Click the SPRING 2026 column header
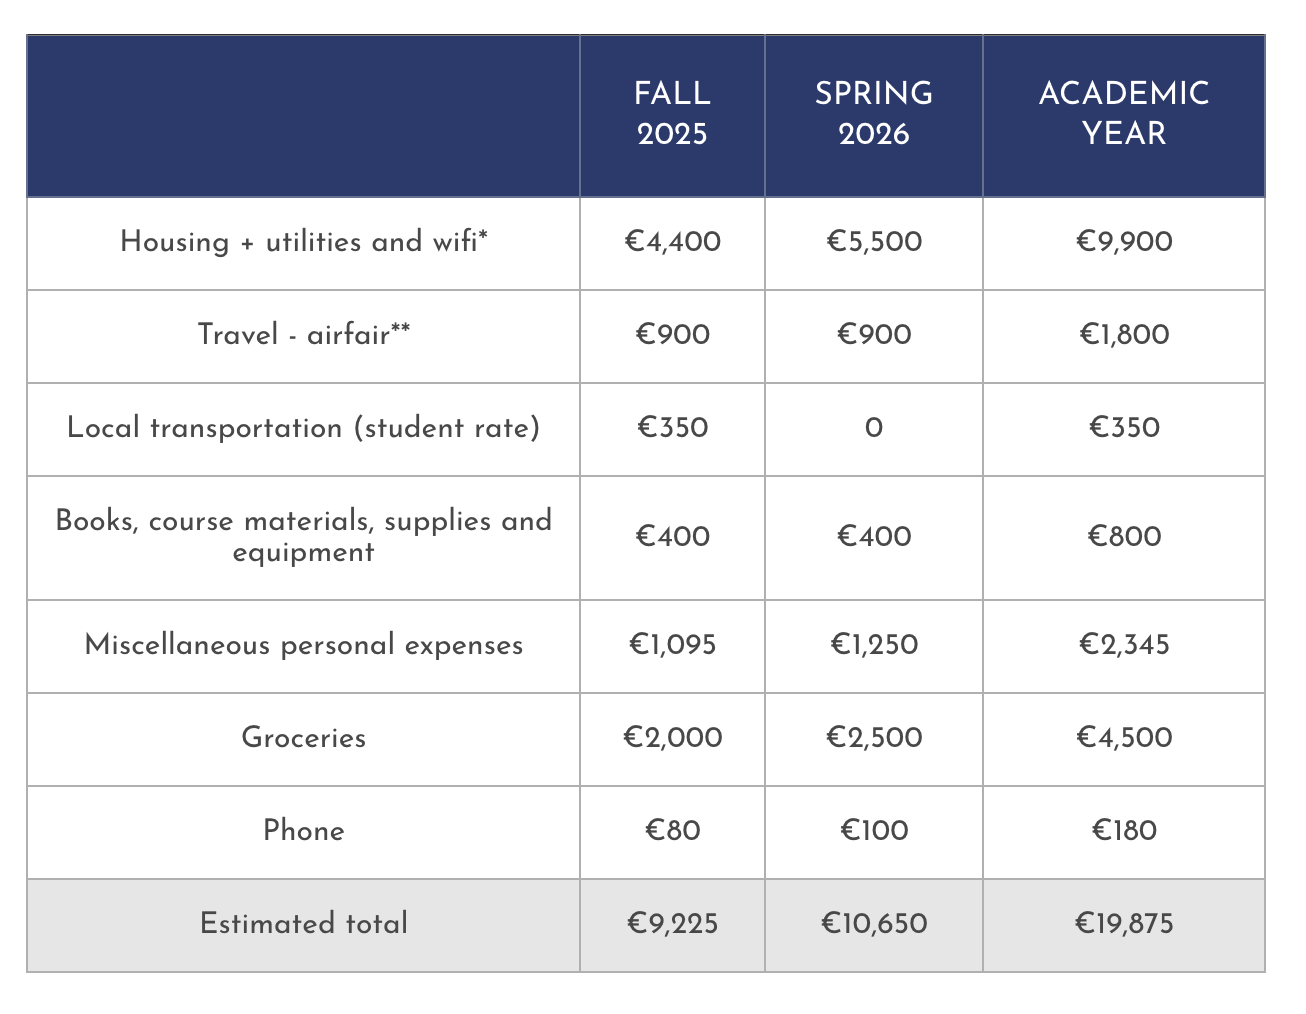1306x1014 pixels. 873,113
